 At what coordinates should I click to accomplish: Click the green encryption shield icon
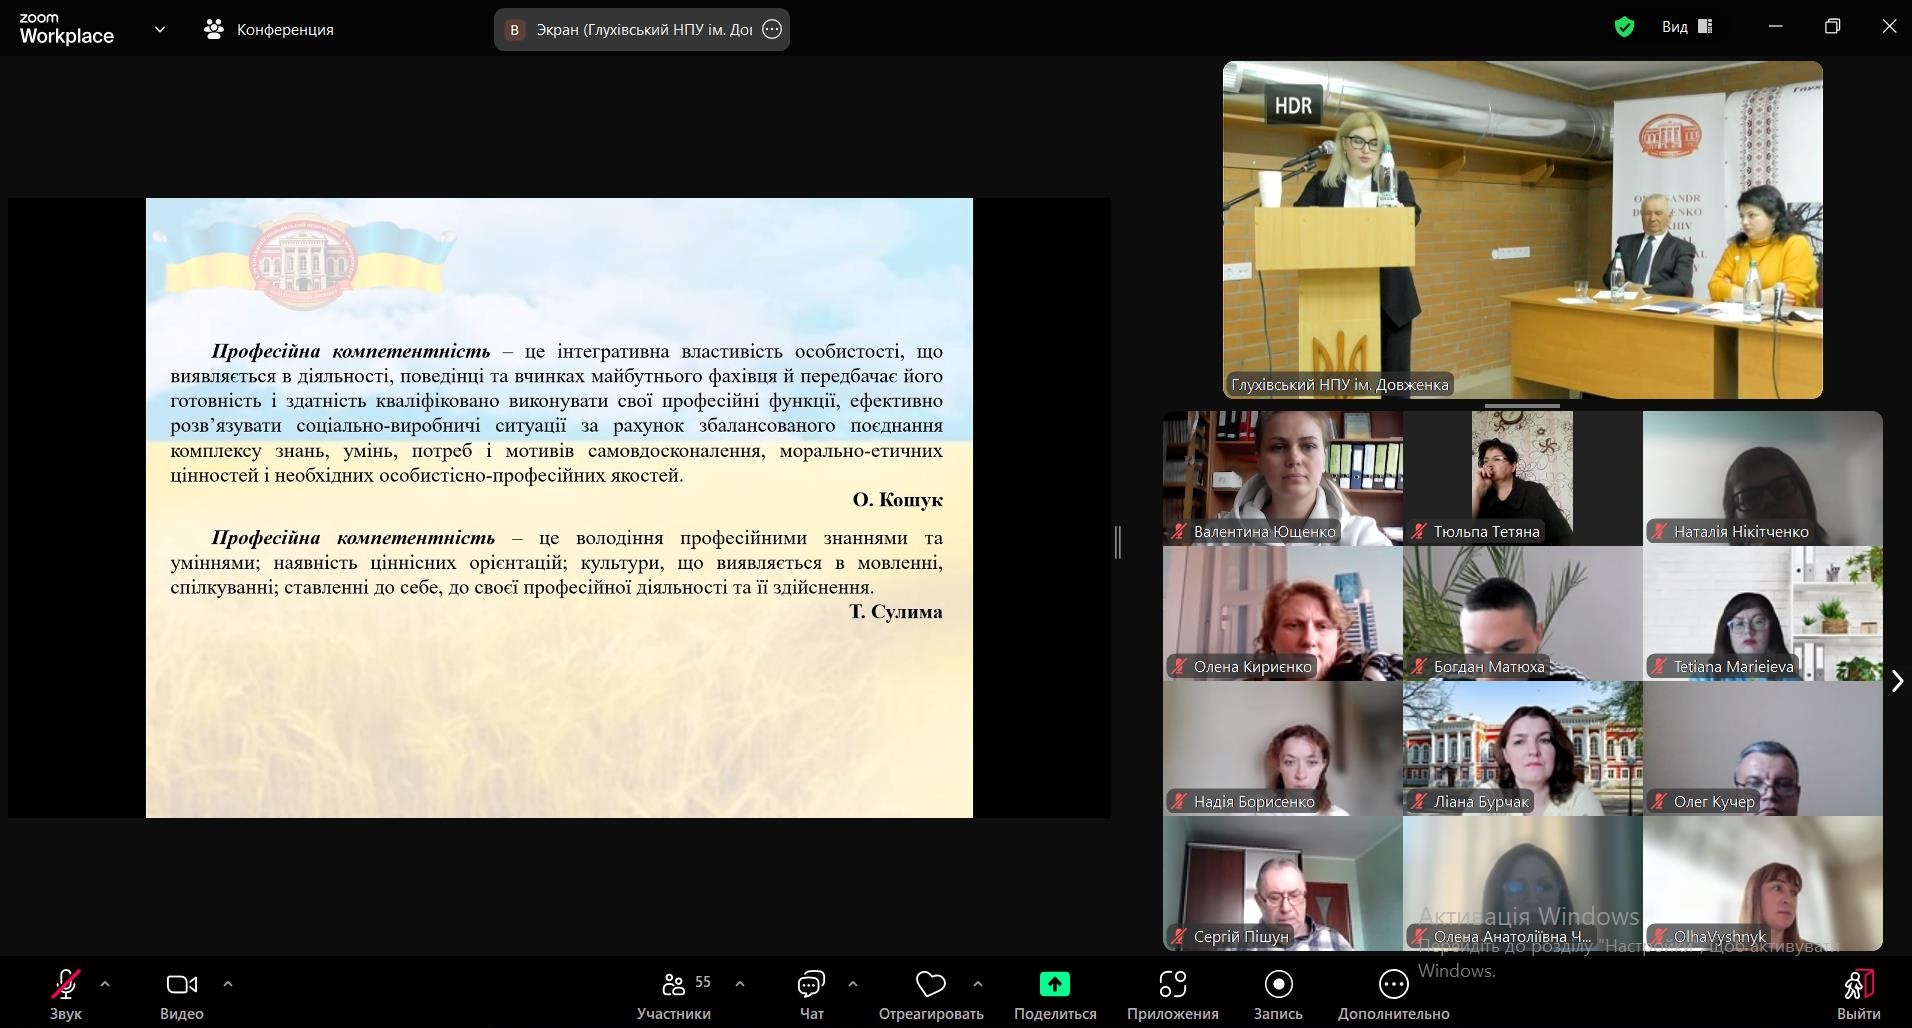1624,27
